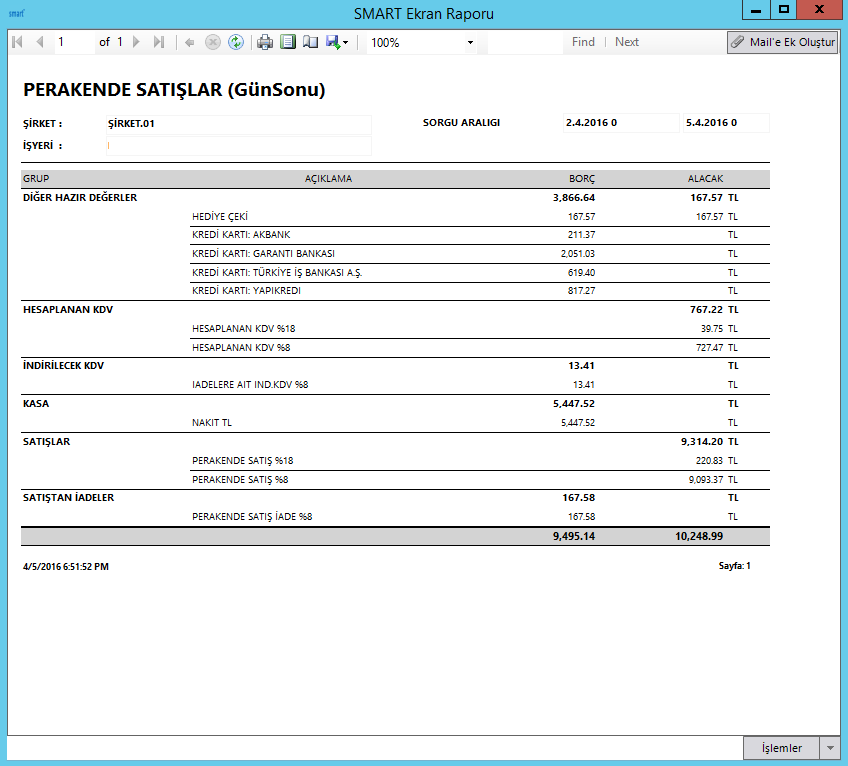Refresh the report with green icon
848x766 pixels.
point(236,42)
